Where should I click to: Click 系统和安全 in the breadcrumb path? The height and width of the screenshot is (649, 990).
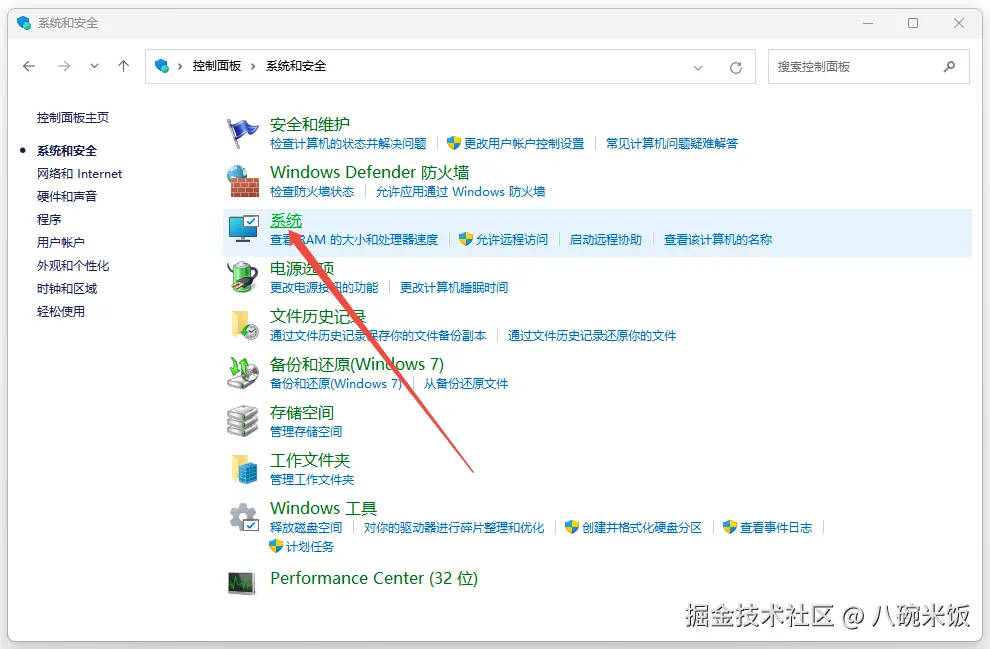coord(296,66)
